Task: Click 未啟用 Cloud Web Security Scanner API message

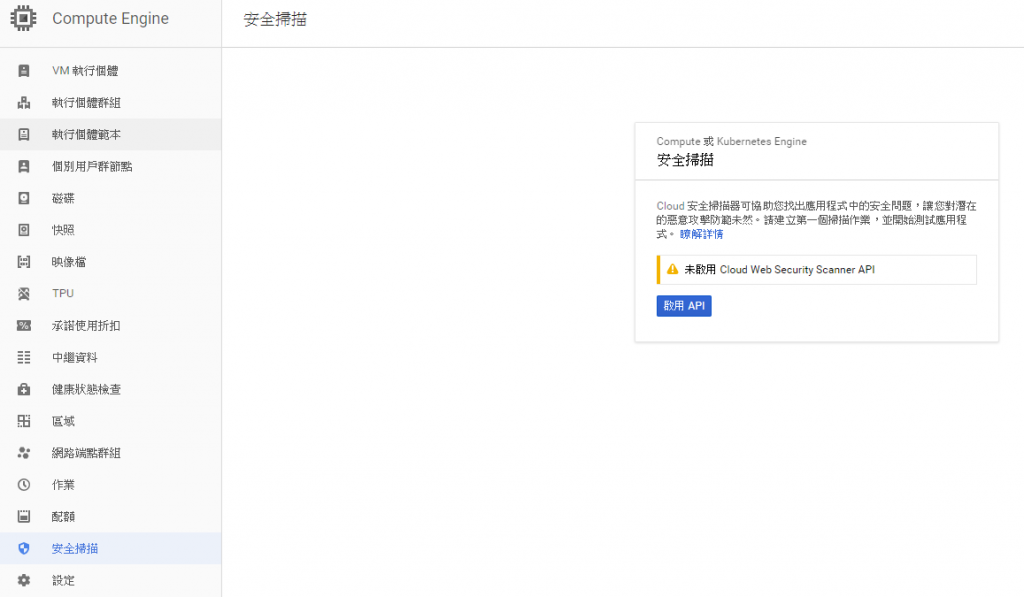Action: pyautogui.click(x=779, y=269)
